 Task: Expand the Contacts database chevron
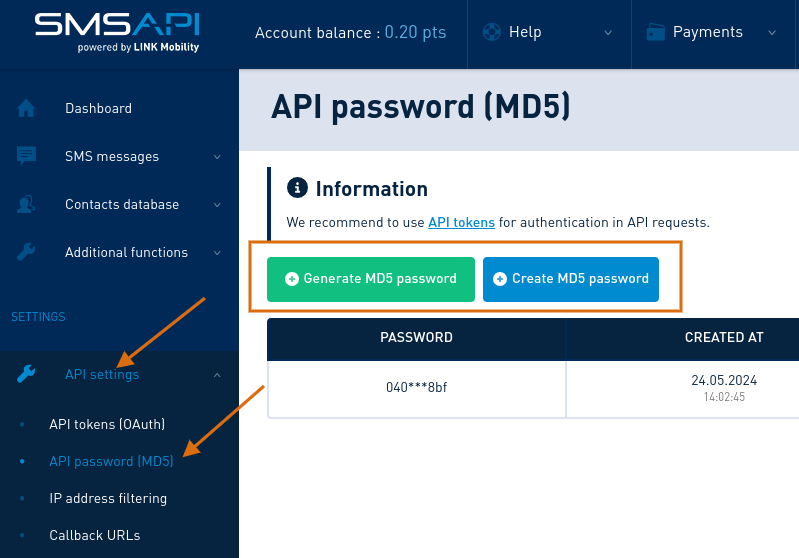point(217,204)
